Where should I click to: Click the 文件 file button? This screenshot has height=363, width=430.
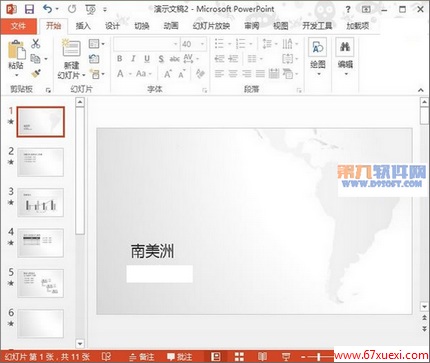click(18, 26)
